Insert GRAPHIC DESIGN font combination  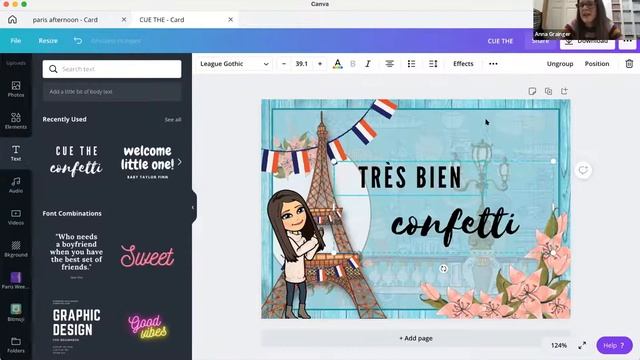(x=76, y=327)
